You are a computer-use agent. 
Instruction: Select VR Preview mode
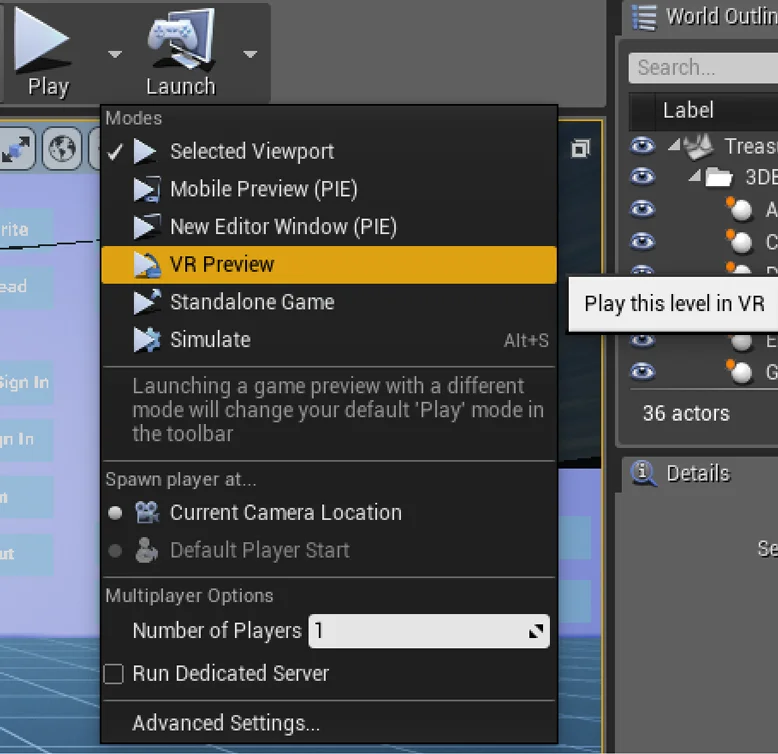coord(329,264)
